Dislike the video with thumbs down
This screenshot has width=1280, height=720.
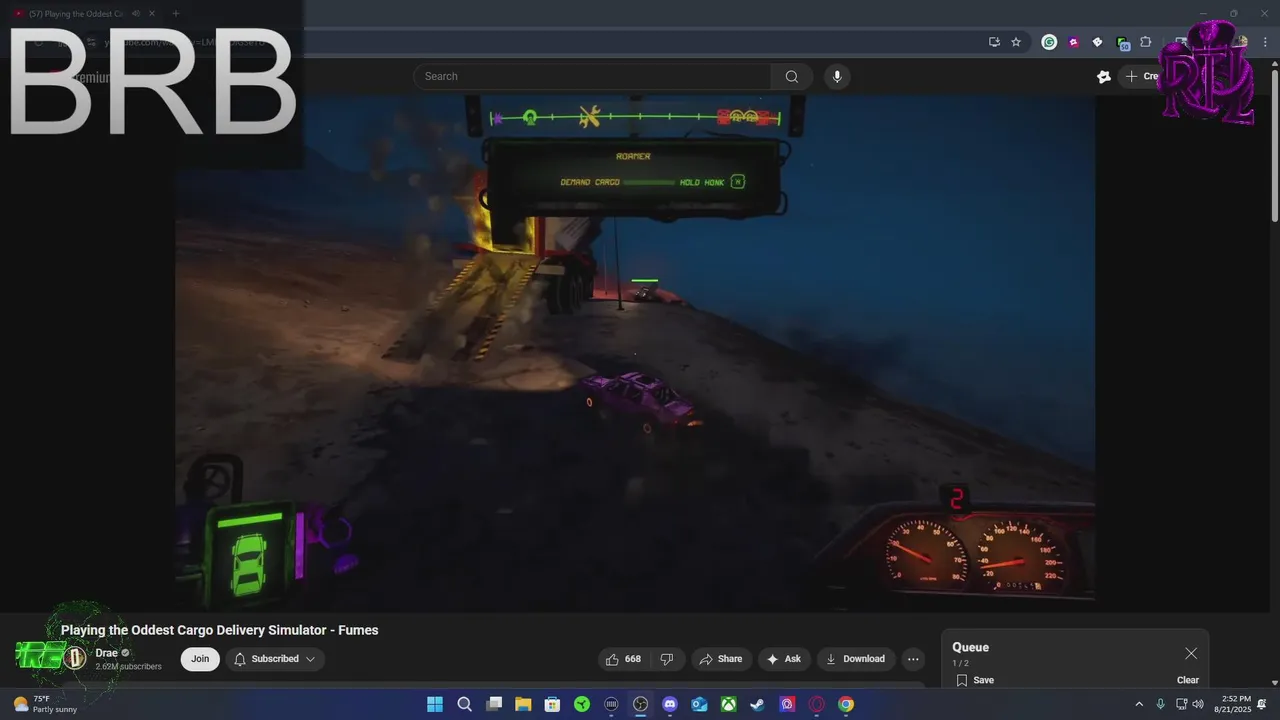point(667,659)
